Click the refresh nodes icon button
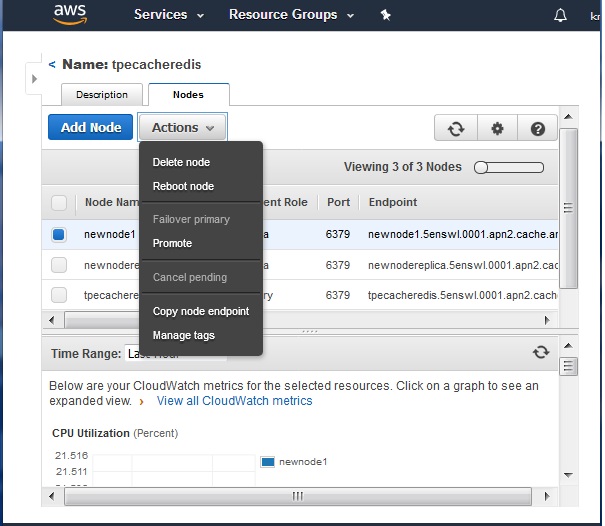The height and width of the screenshot is (526, 605). pyautogui.click(x=455, y=128)
